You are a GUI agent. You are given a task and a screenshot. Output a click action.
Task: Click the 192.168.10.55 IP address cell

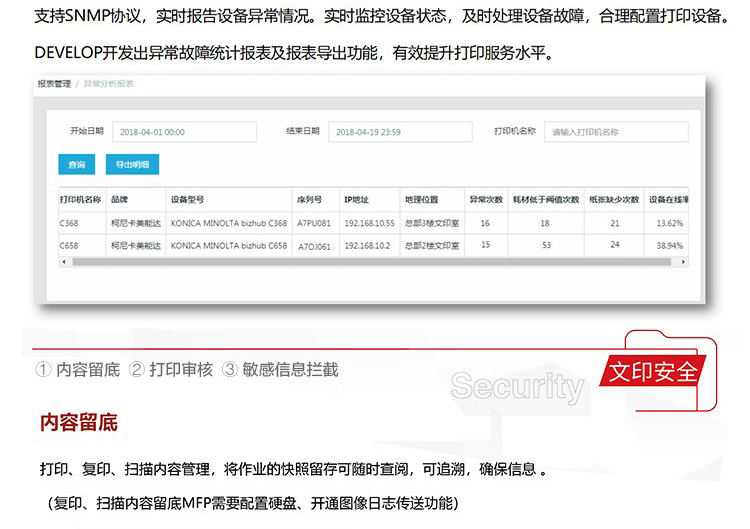coord(366,223)
